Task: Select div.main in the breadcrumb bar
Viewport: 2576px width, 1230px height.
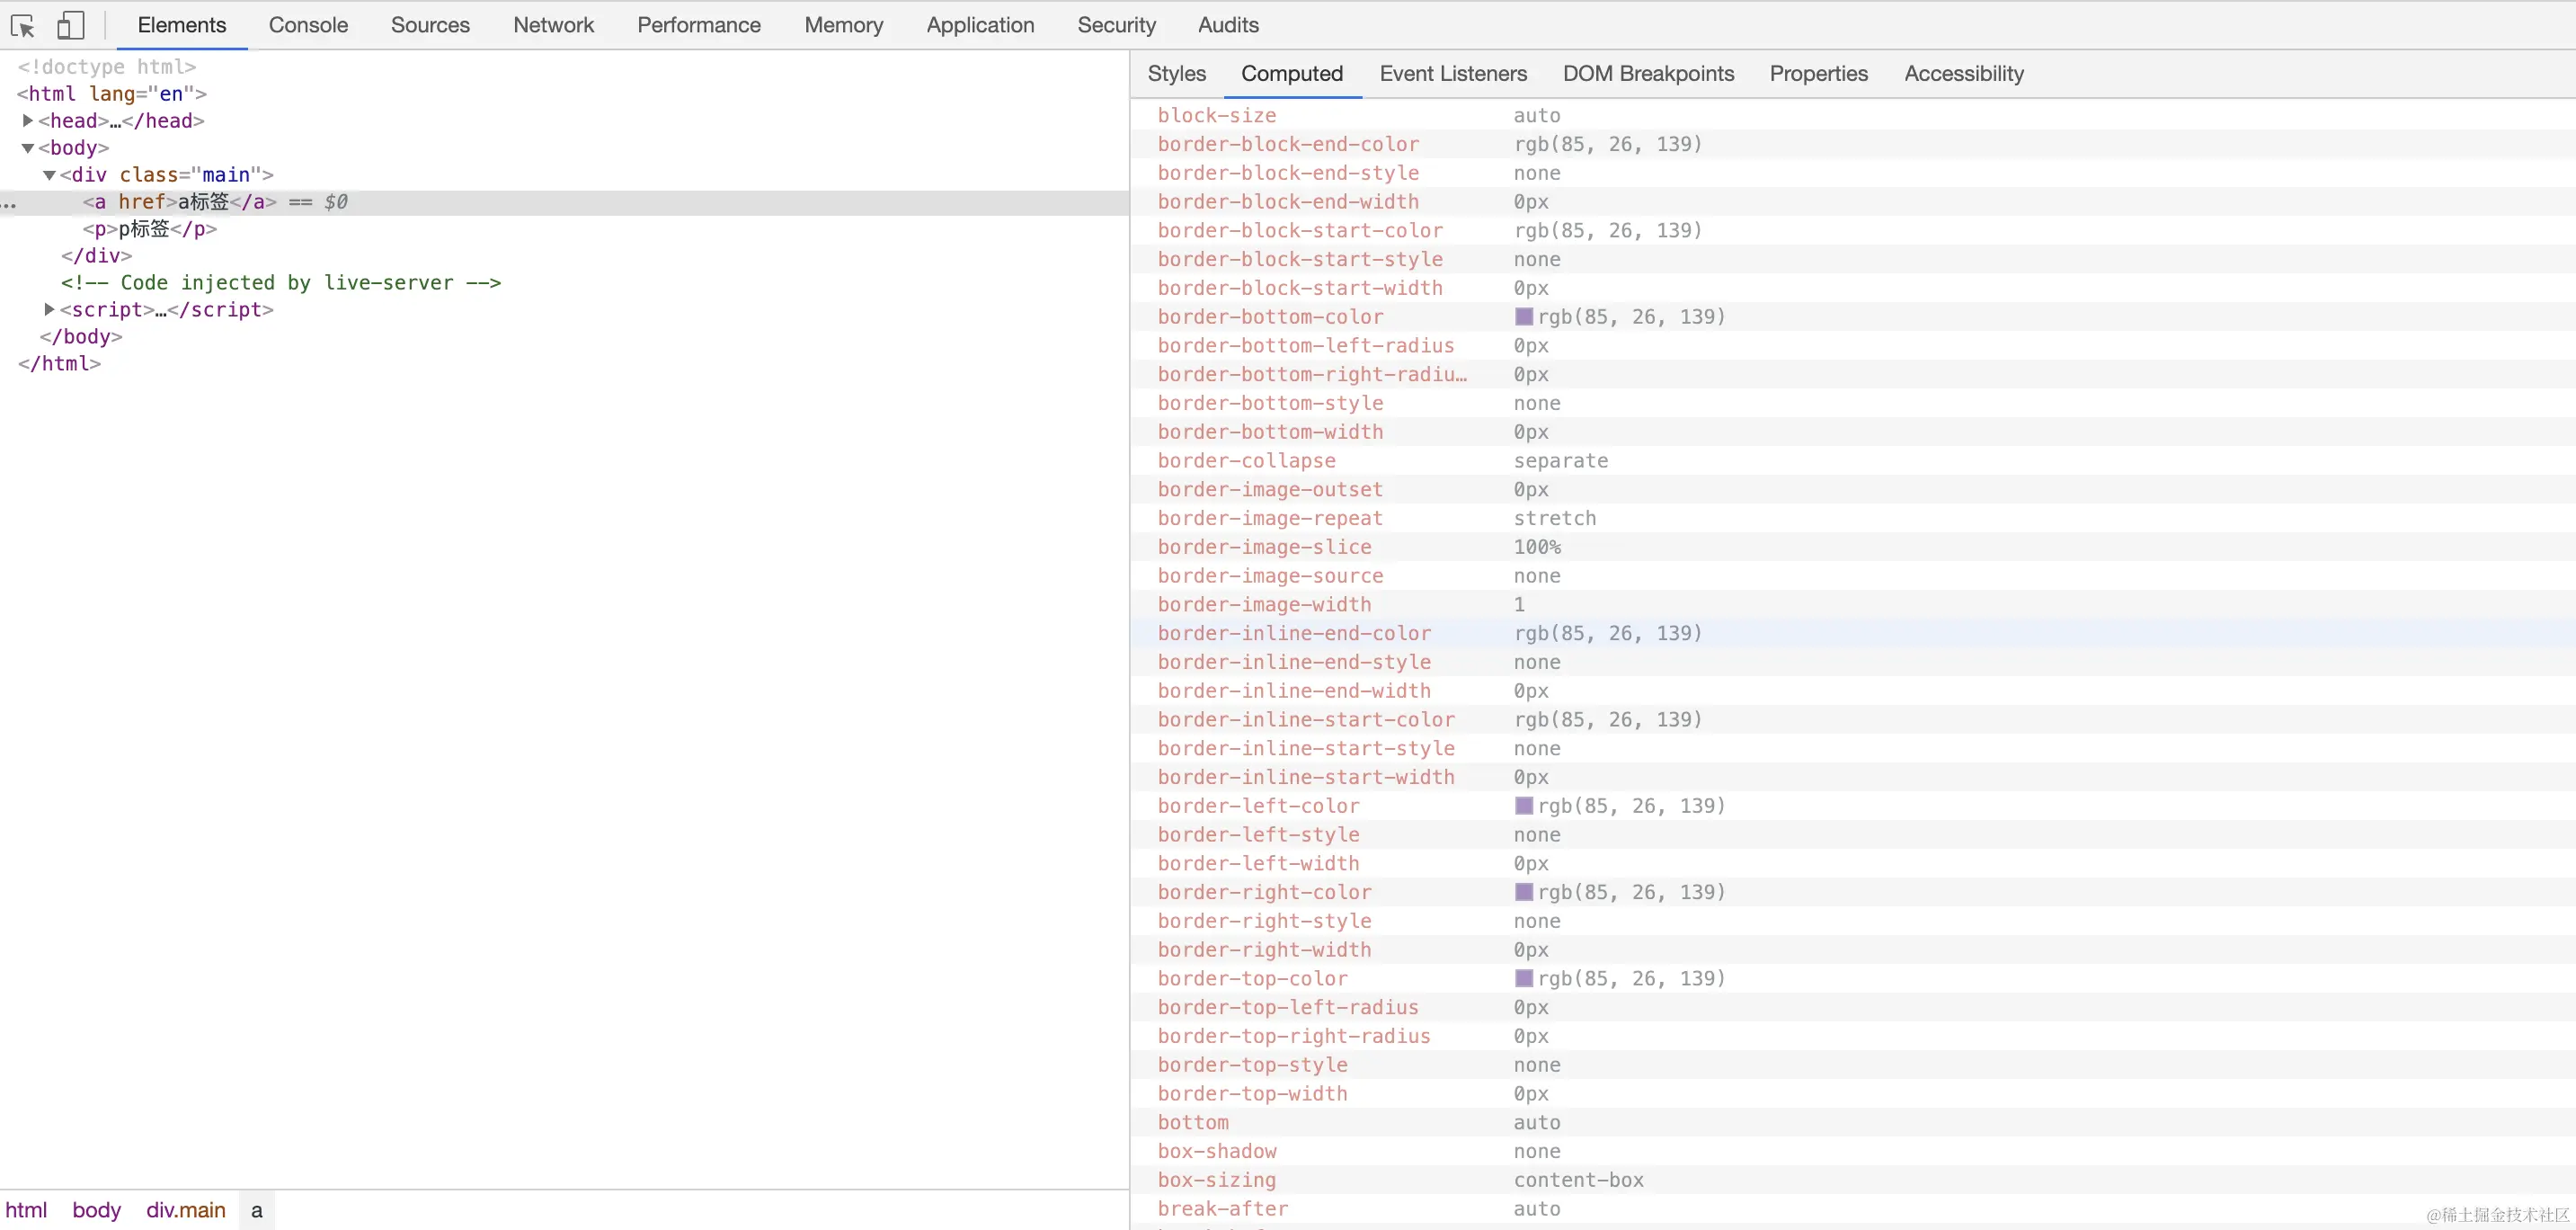Action: coord(186,1210)
